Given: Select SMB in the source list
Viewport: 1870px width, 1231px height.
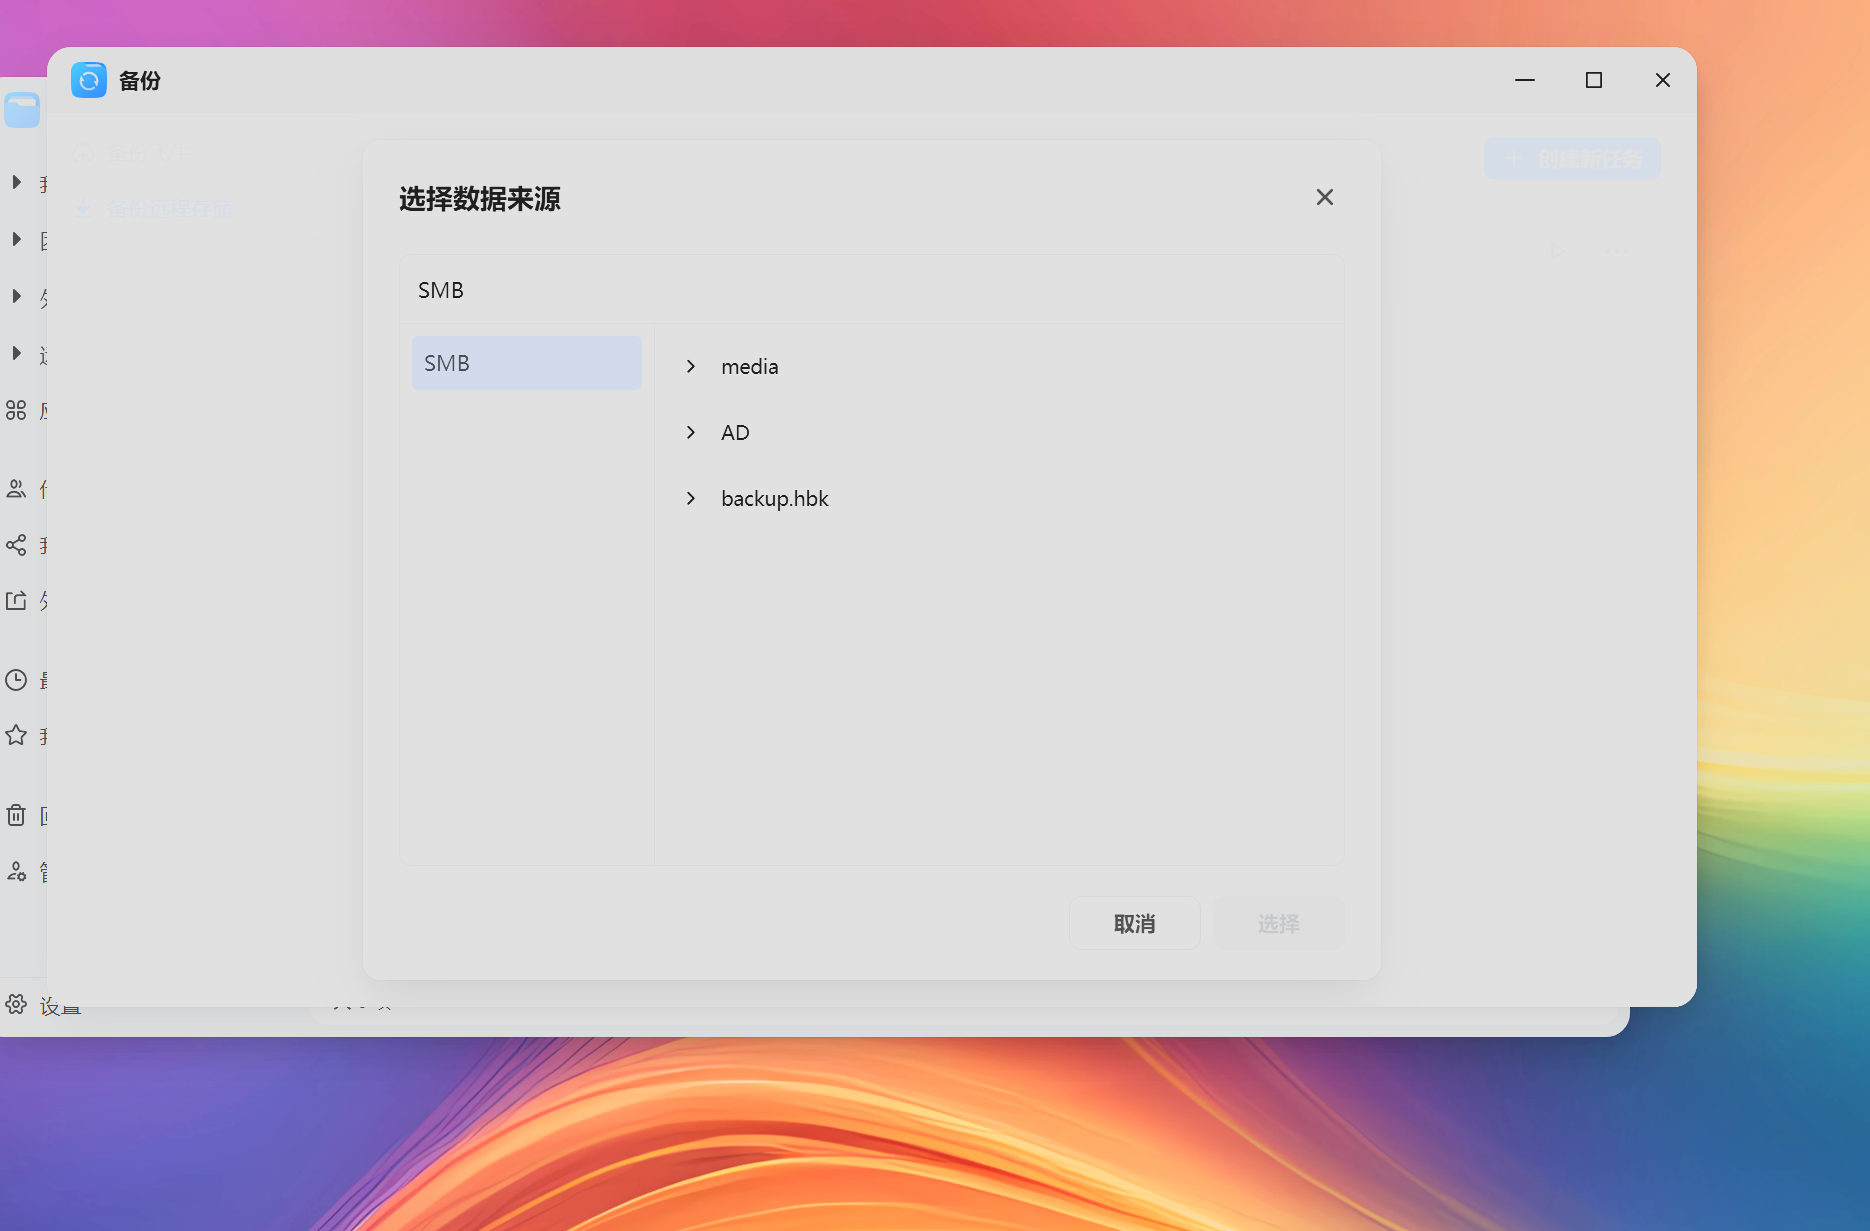Looking at the screenshot, I should [x=527, y=362].
